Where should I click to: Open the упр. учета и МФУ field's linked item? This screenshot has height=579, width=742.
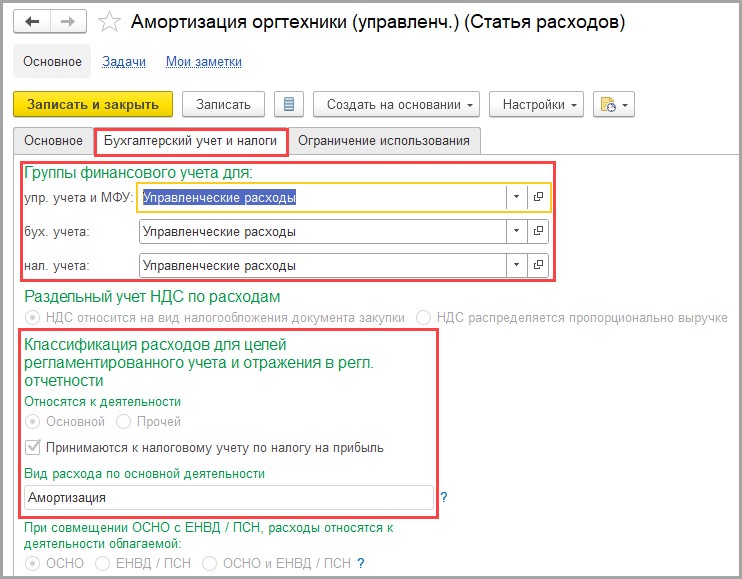[538, 197]
